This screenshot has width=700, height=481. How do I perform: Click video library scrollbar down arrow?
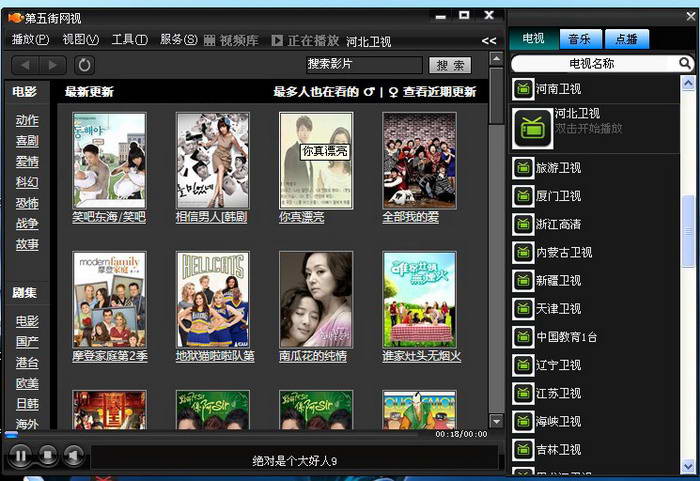click(x=496, y=421)
